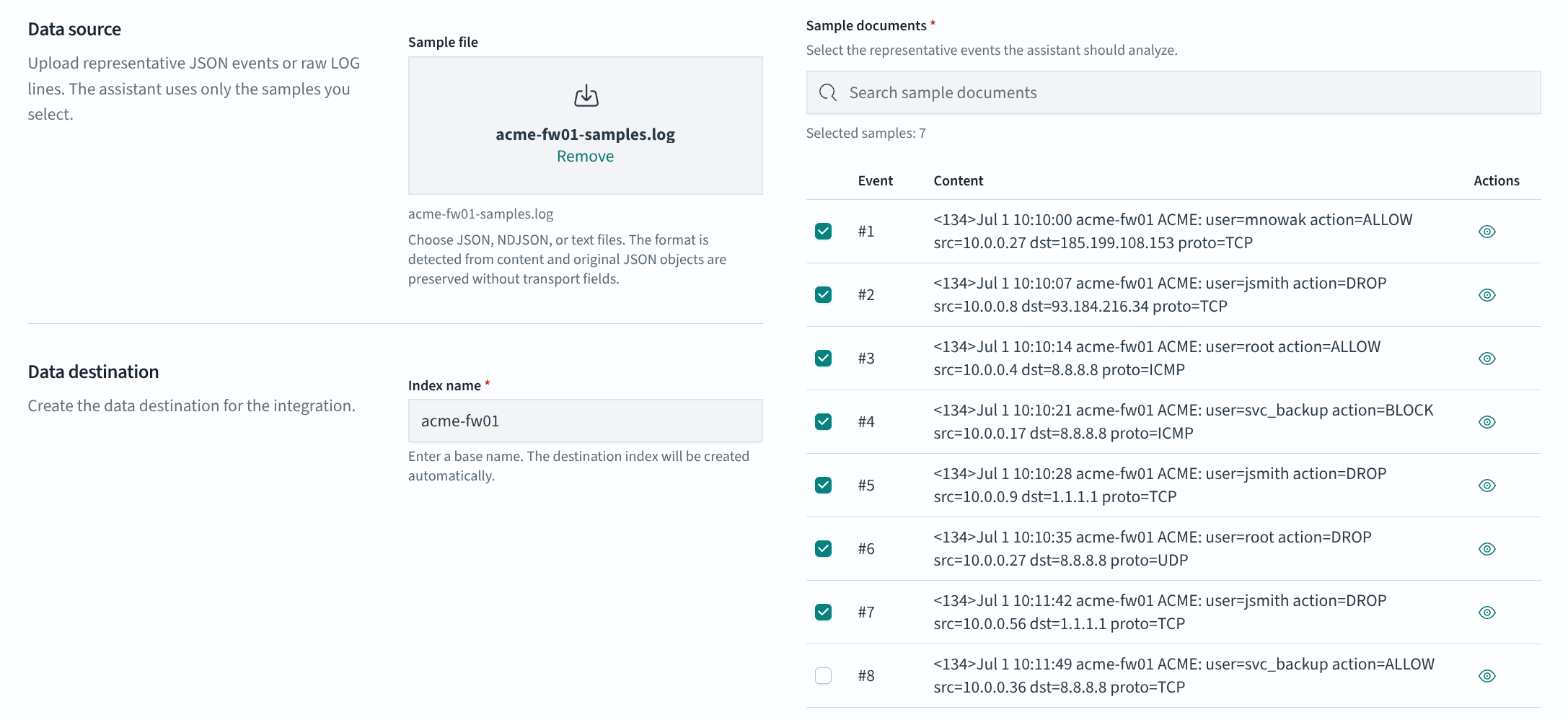Select content of event with src=10.0.0.9
Viewport: 1568px width, 720px height.
point(1160,485)
